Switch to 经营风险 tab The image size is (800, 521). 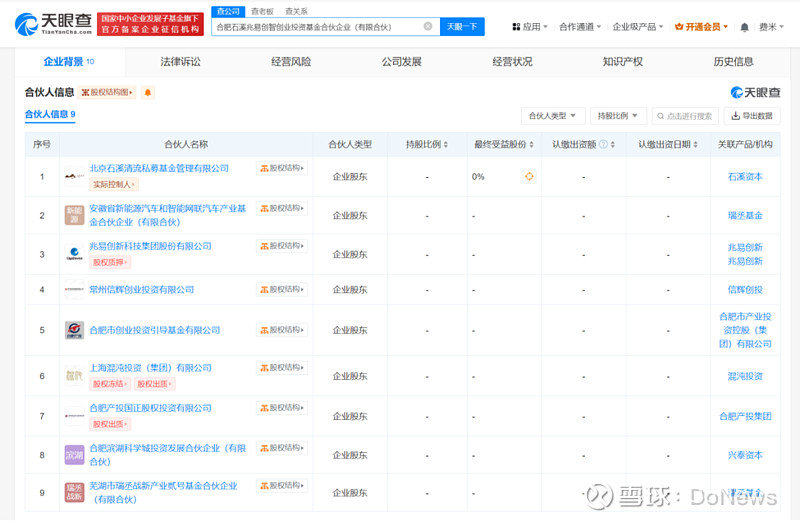[x=291, y=62]
